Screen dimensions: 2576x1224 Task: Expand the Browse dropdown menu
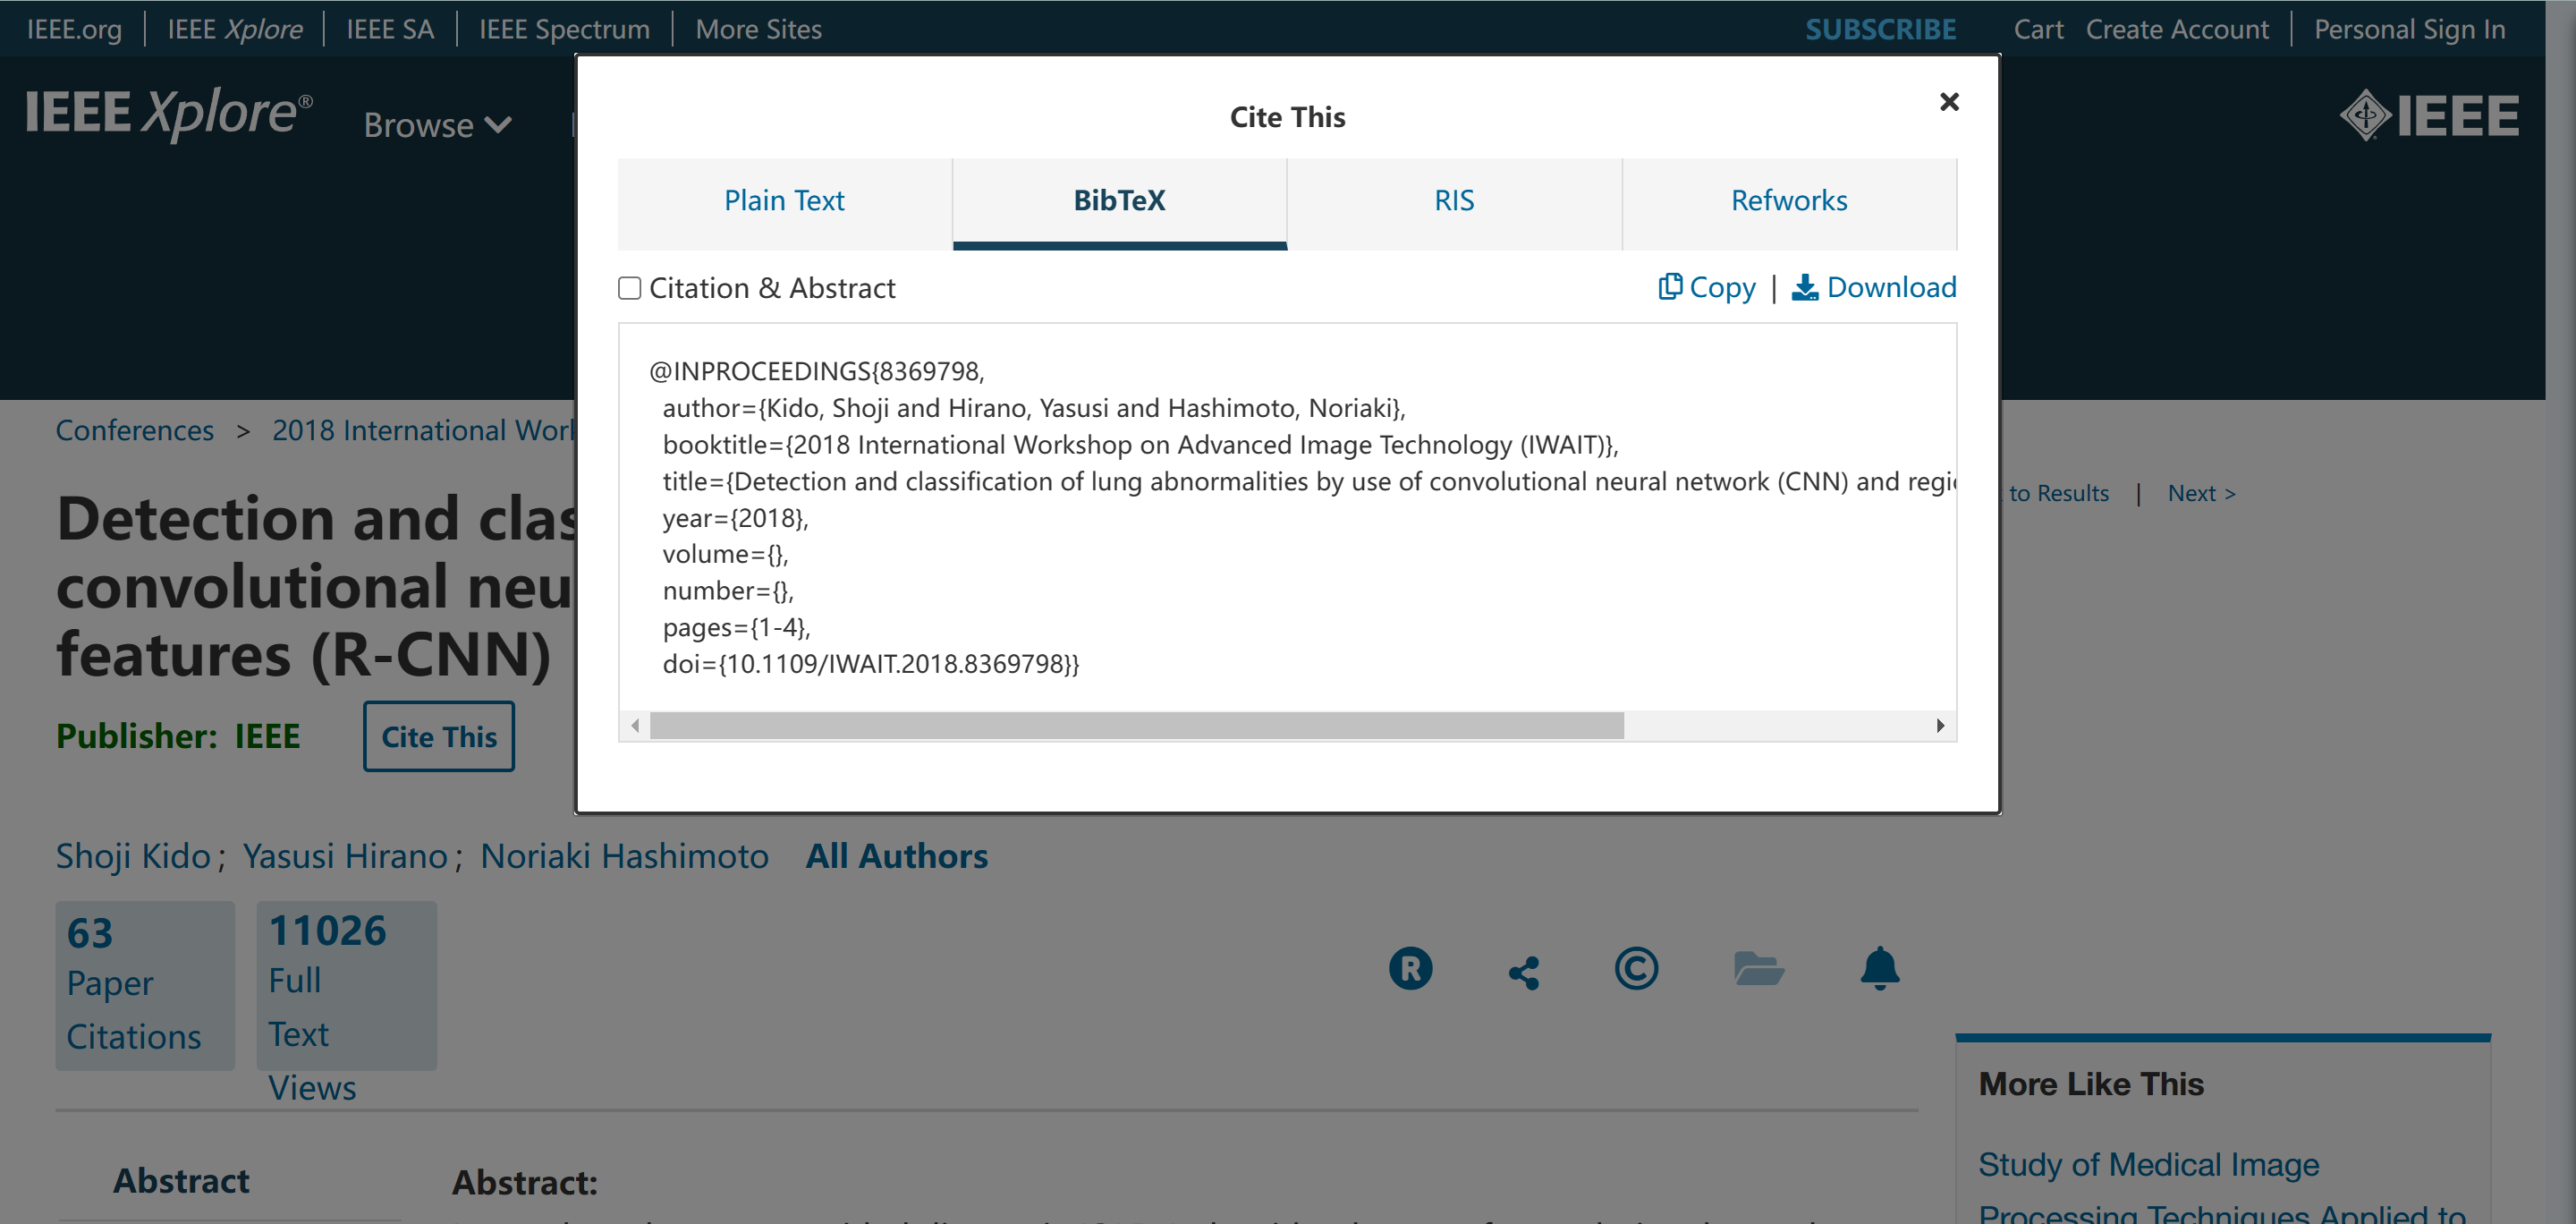(x=437, y=125)
